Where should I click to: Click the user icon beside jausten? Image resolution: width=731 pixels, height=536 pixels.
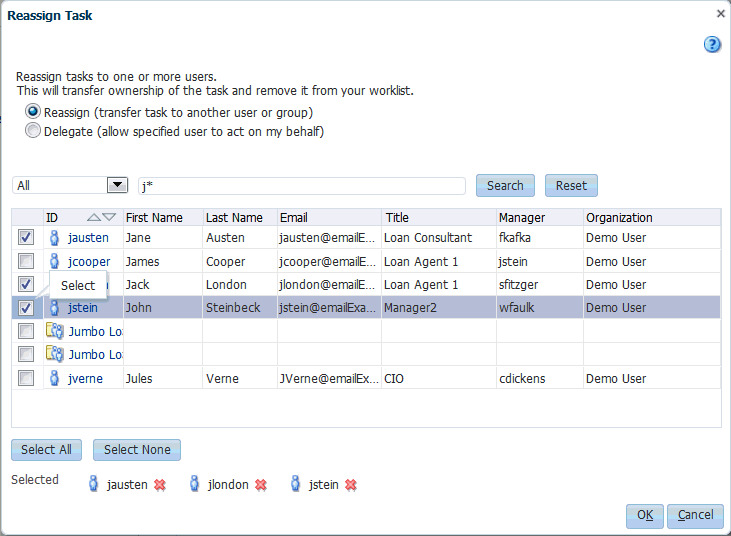(x=55, y=238)
